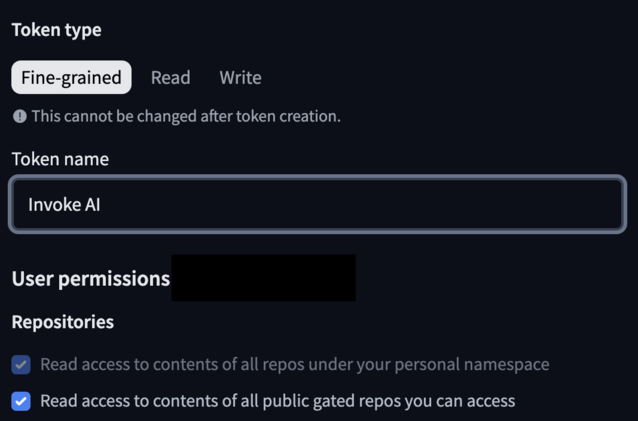Uncheck public gated repos read access checkbox

pos(21,401)
